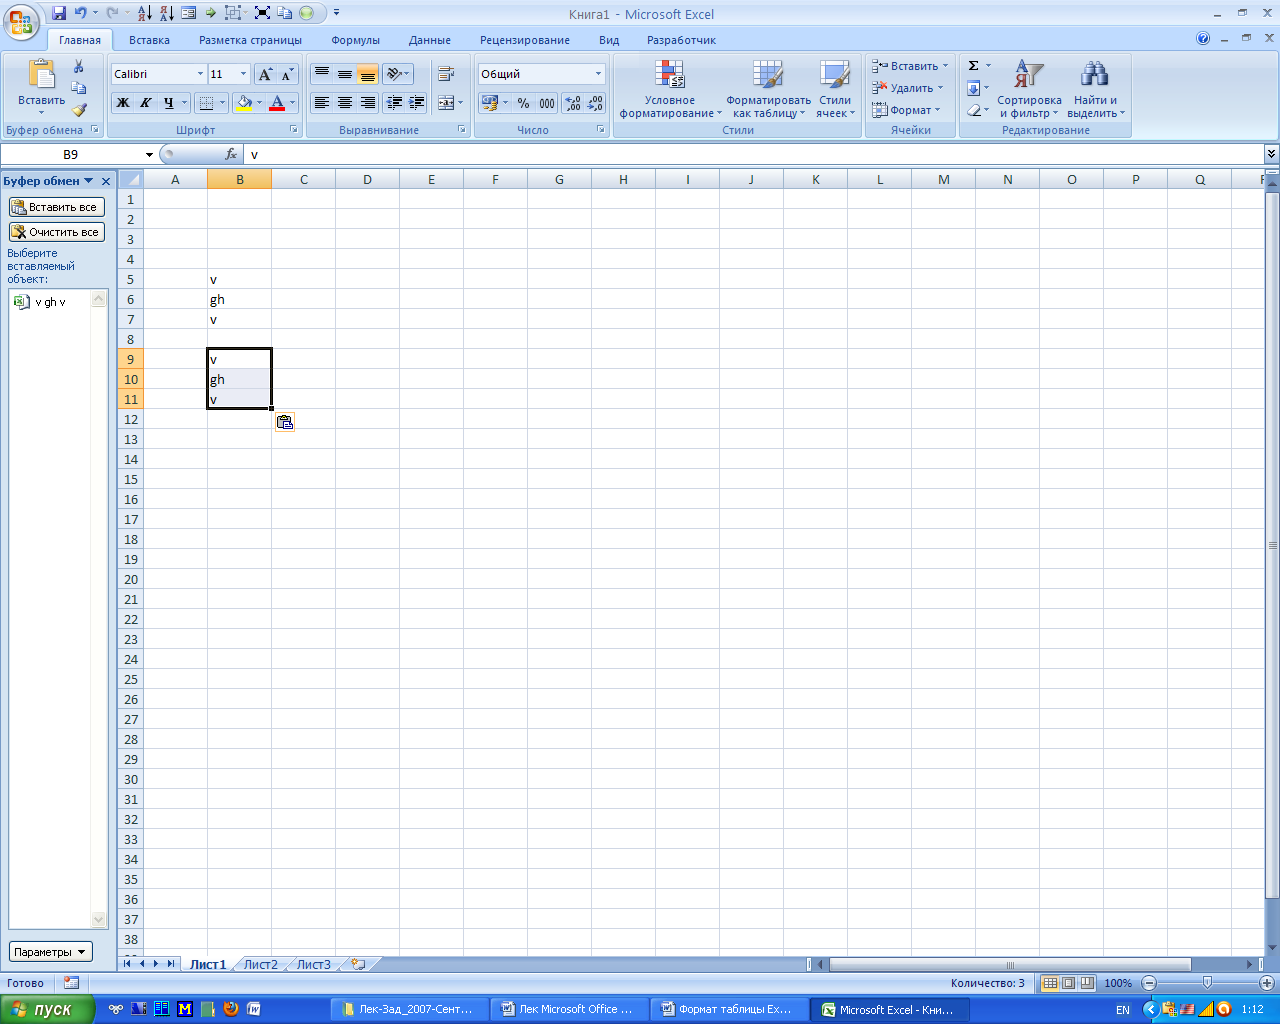Decrease font size with the small A

[287, 74]
